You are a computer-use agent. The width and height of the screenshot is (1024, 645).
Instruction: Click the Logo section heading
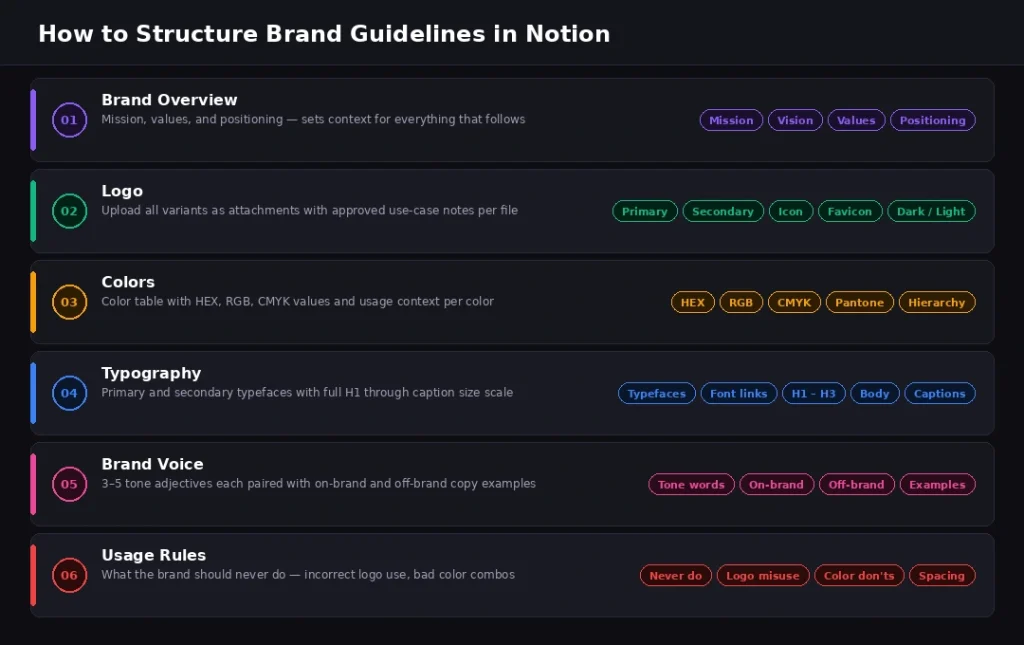coord(122,191)
